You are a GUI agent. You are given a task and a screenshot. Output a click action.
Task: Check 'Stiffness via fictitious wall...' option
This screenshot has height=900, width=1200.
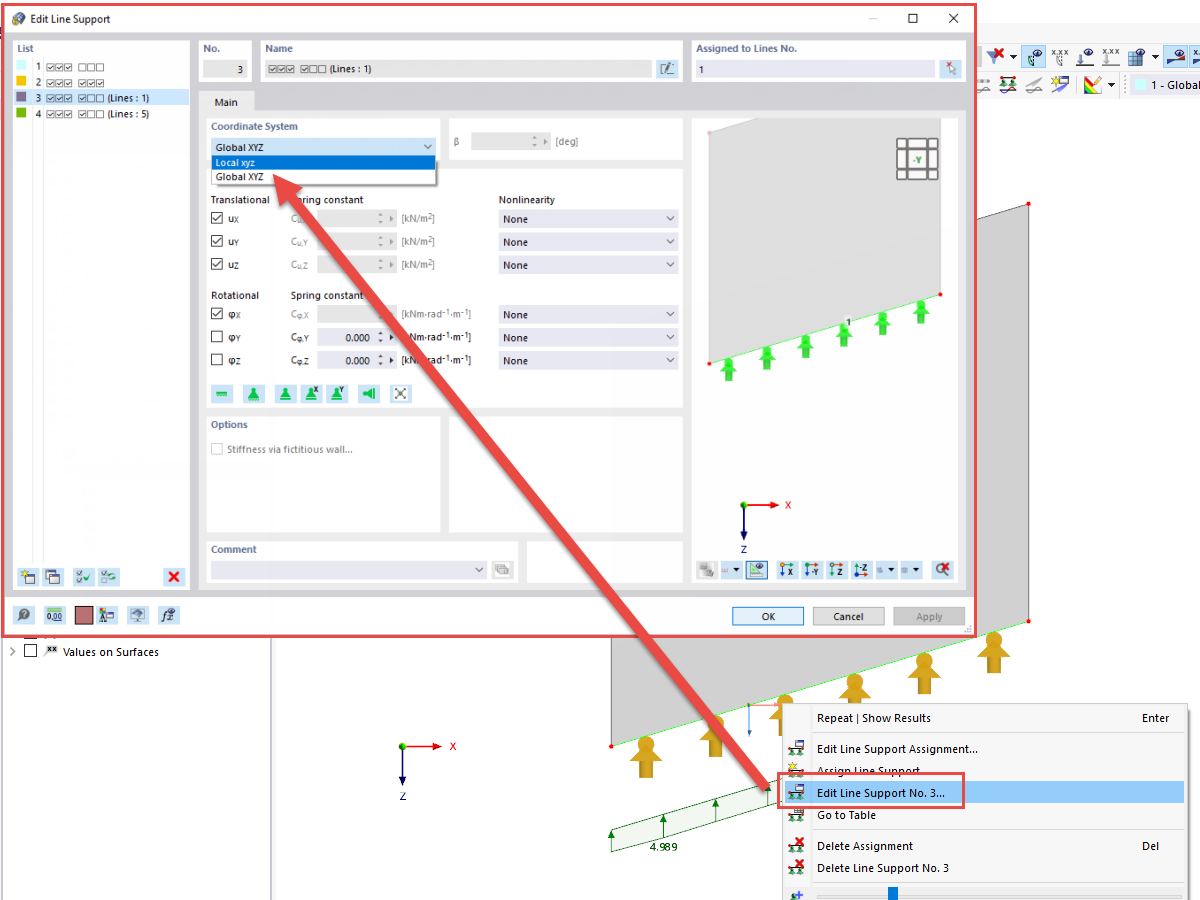217,449
